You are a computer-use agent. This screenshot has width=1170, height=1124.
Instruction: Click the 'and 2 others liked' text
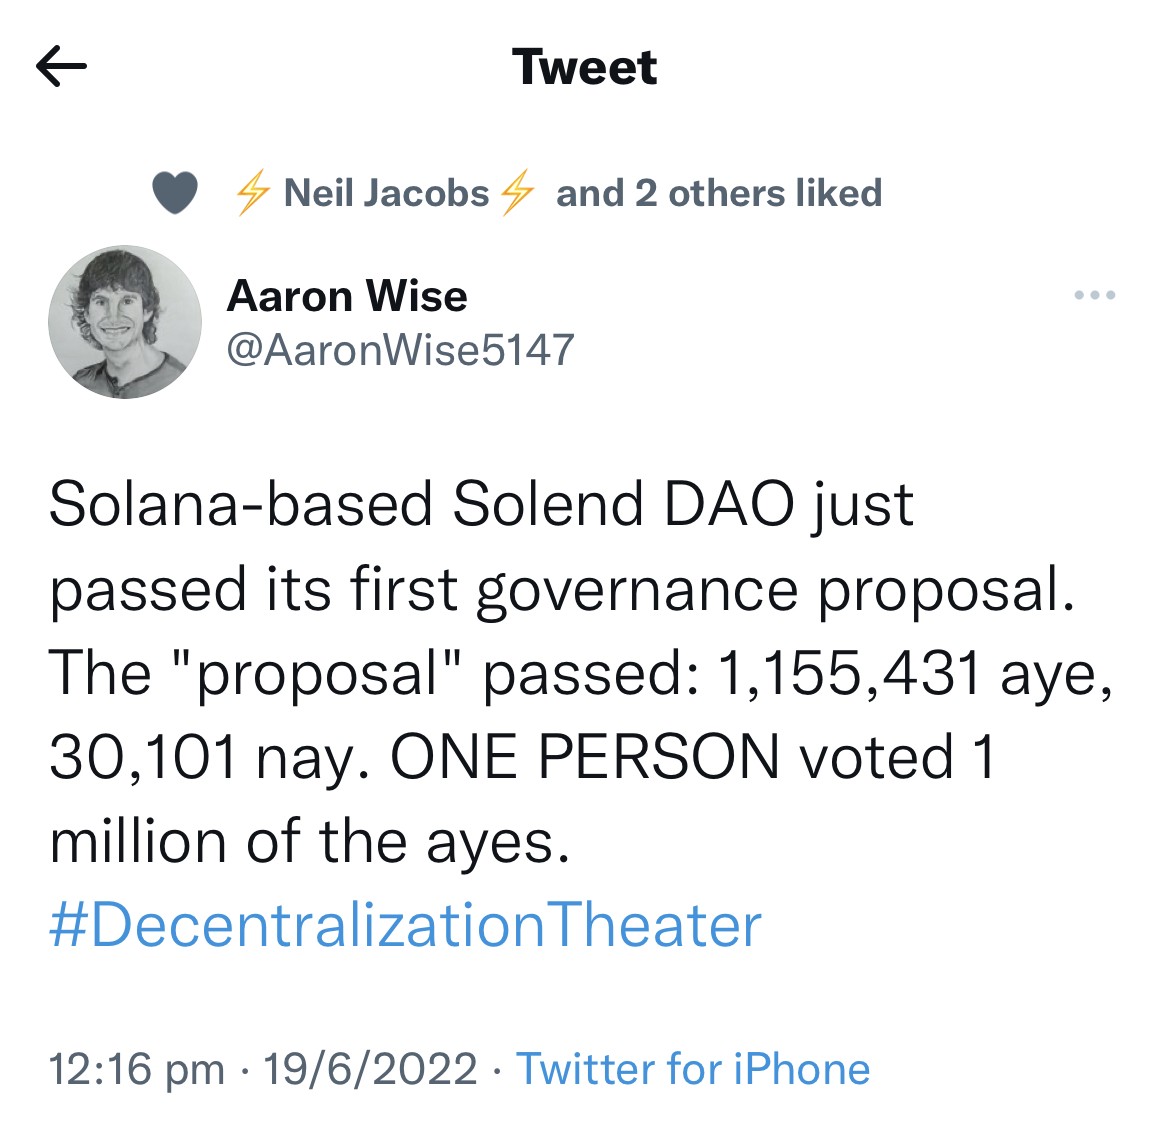718,193
